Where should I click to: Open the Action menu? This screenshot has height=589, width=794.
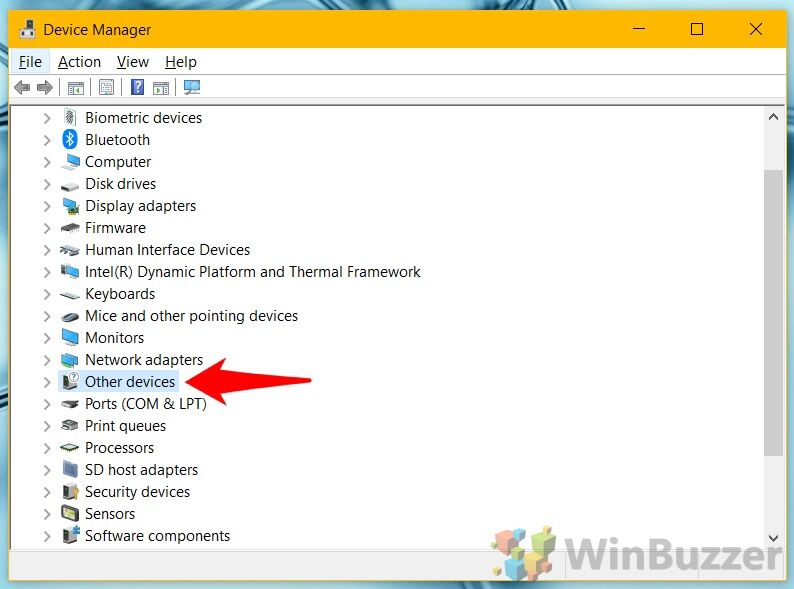click(80, 62)
